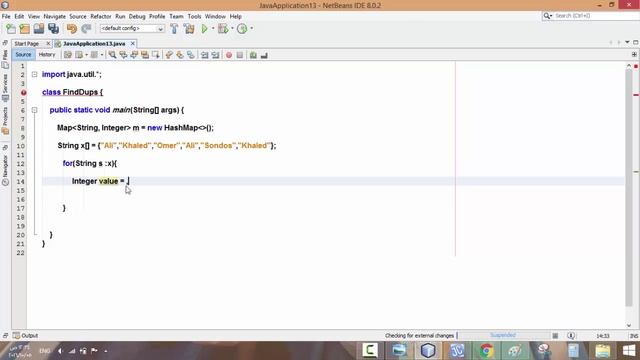640x360 pixels.
Task: Click the Redo arrow icon
Action: (86, 29)
